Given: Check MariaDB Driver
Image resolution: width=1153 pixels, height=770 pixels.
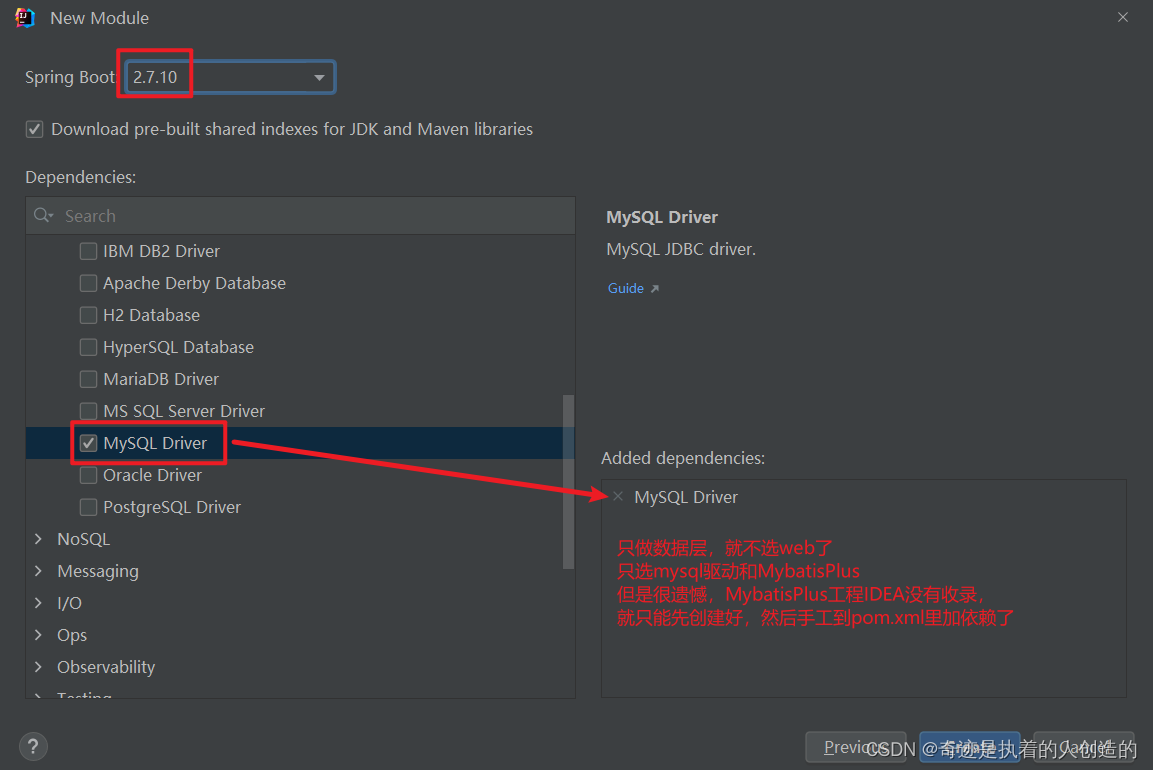Looking at the screenshot, I should pos(88,379).
